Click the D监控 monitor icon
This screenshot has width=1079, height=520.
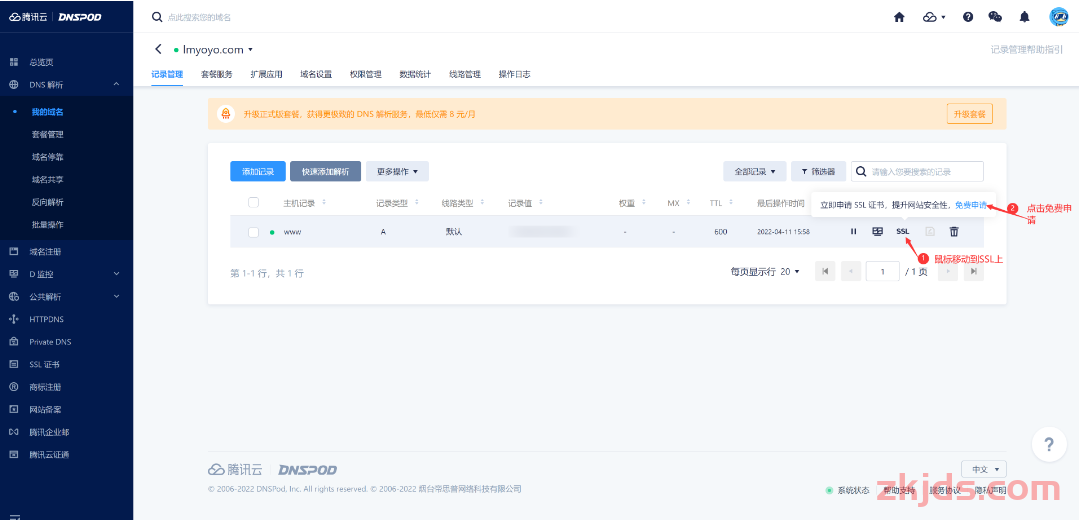click(x=14, y=274)
